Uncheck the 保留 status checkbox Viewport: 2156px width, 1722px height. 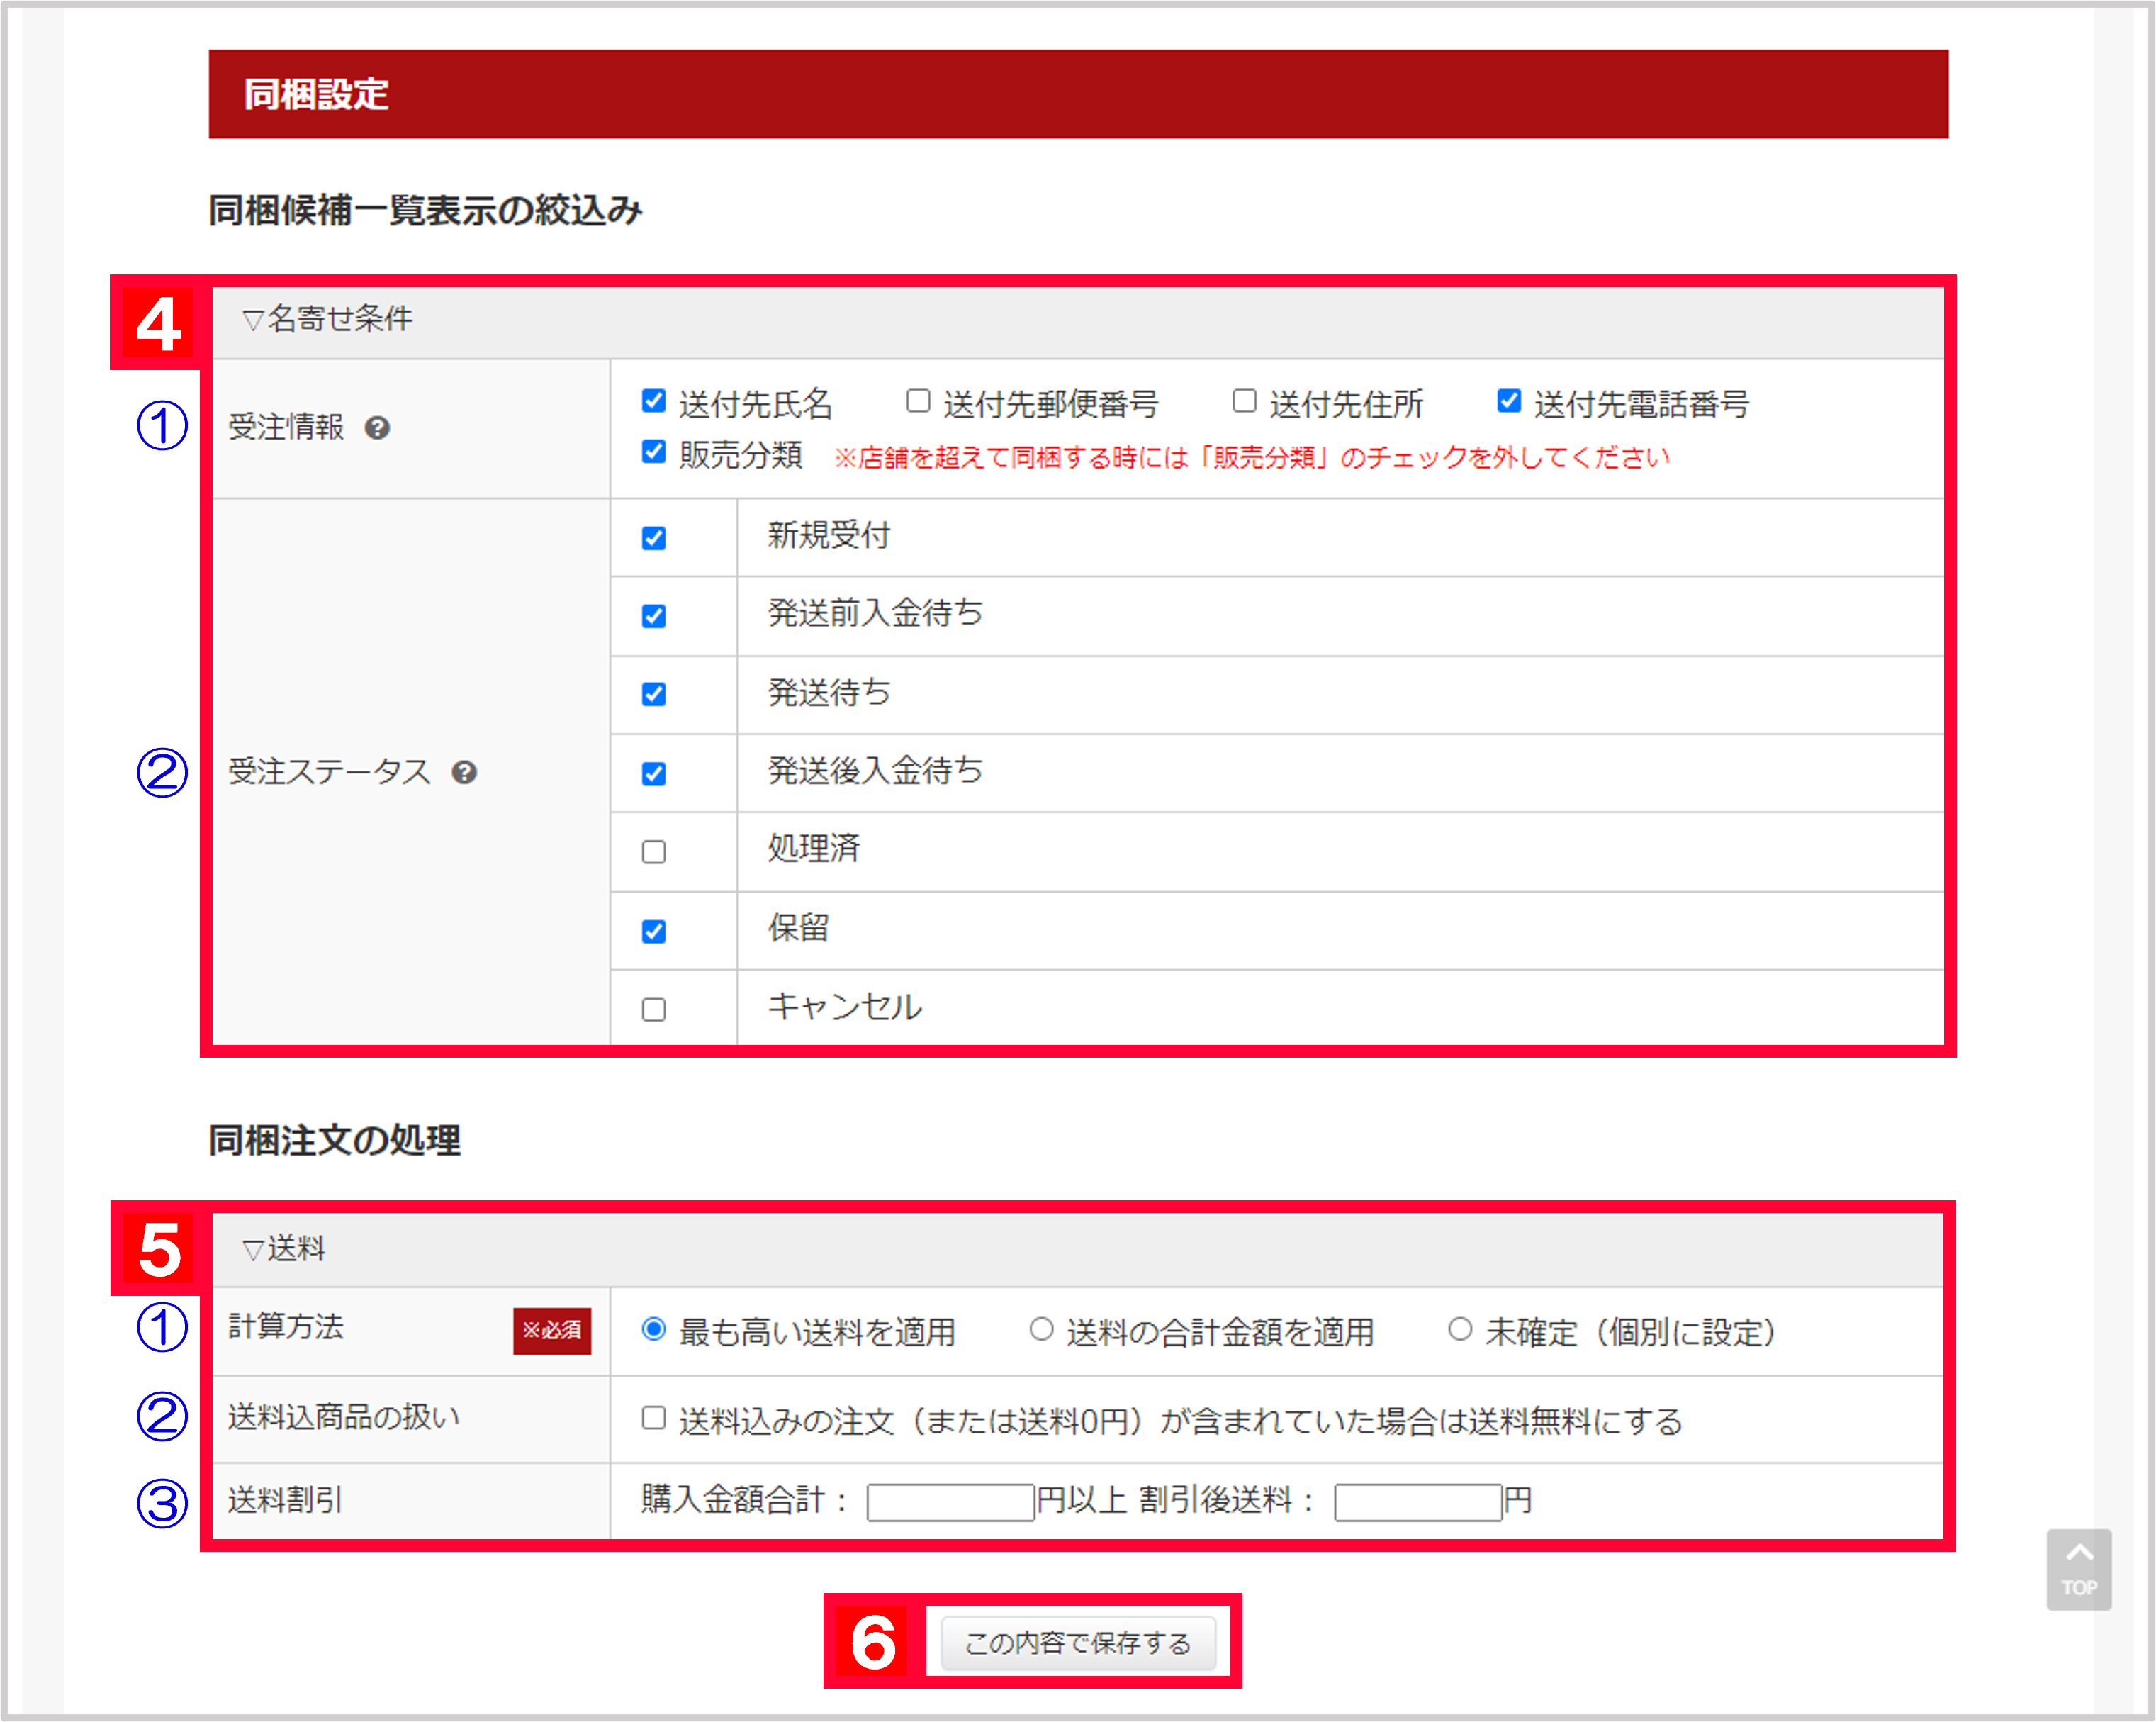[x=654, y=931]
